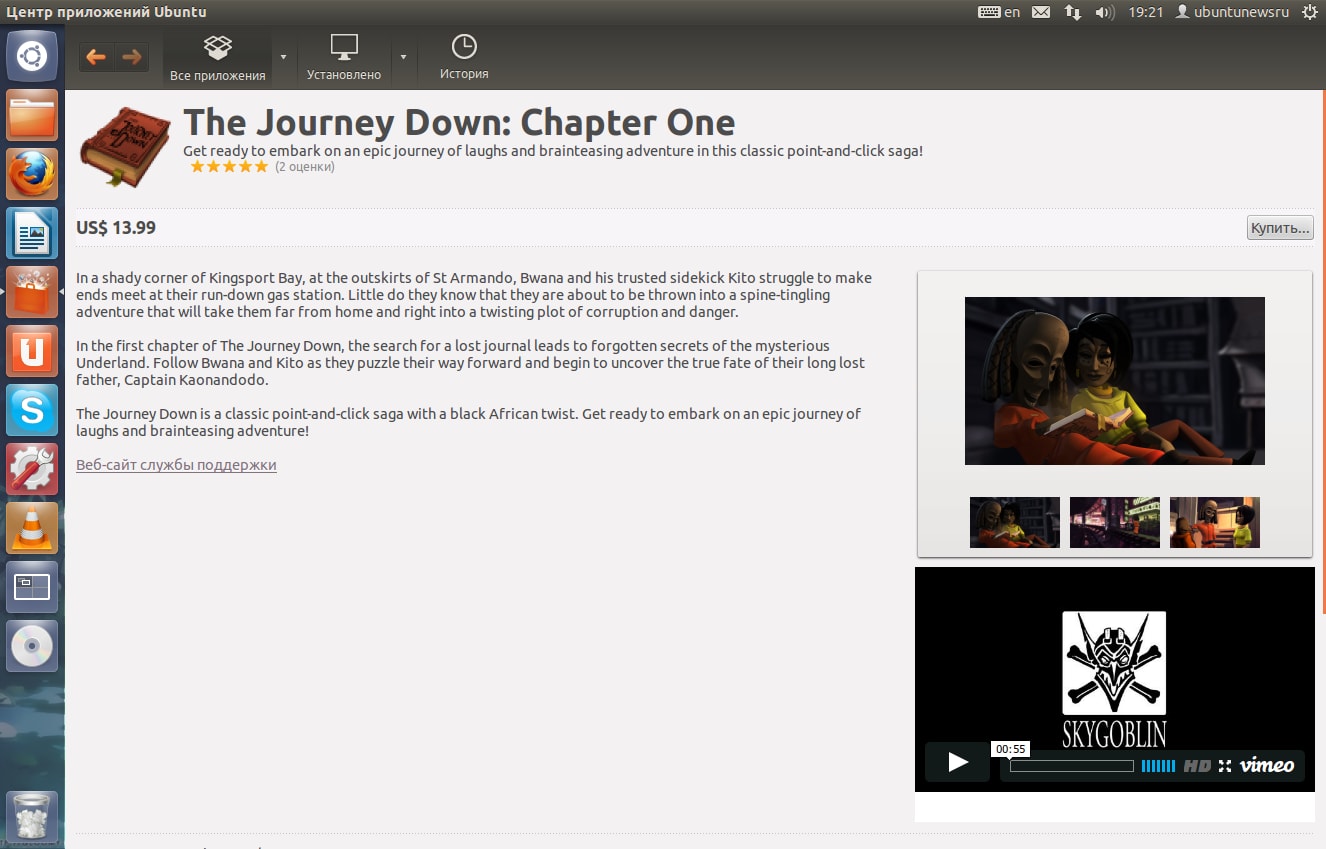Open the workspace switcher
The image size is (1326, 849).
pyautogui.click(x=32, y=587)
